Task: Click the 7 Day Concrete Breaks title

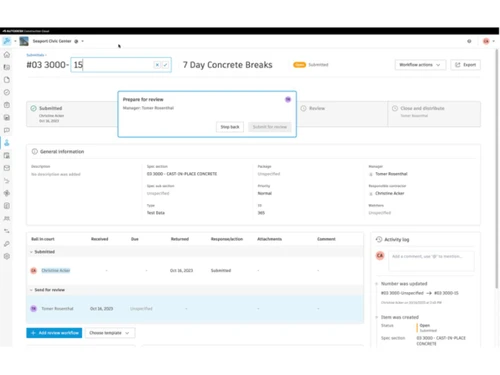Action: (x=228, y=65)
